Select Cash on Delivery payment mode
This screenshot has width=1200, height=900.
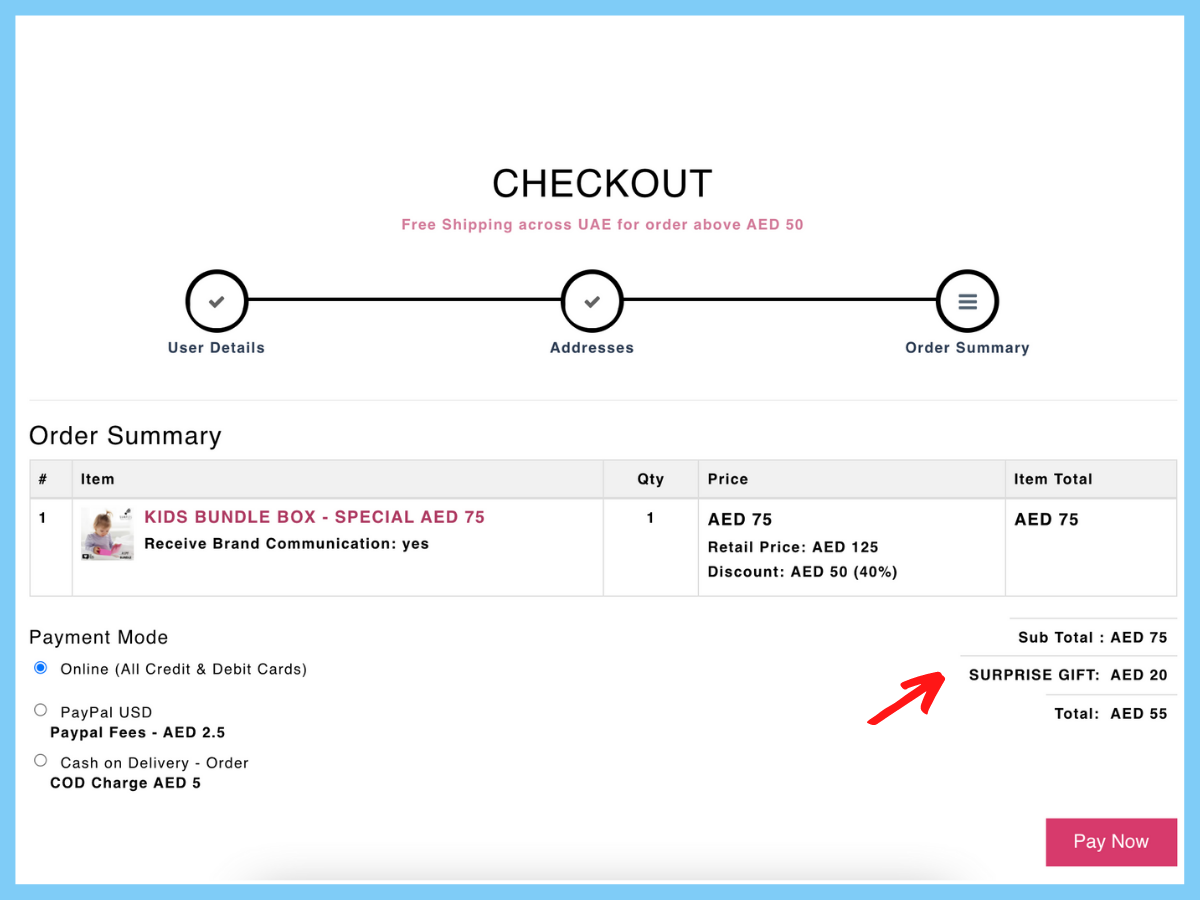click(x=40, y=760)
